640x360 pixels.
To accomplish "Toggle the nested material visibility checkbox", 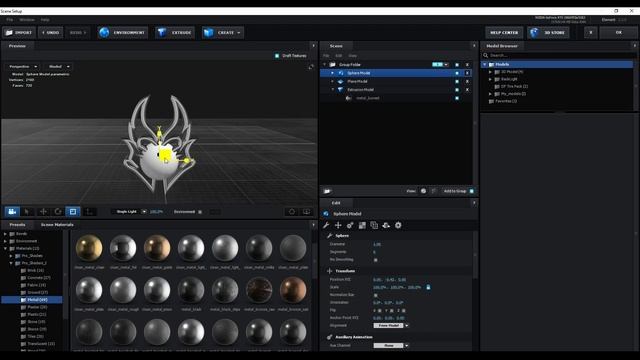I will pyautogui.click(x=457, y=98).
